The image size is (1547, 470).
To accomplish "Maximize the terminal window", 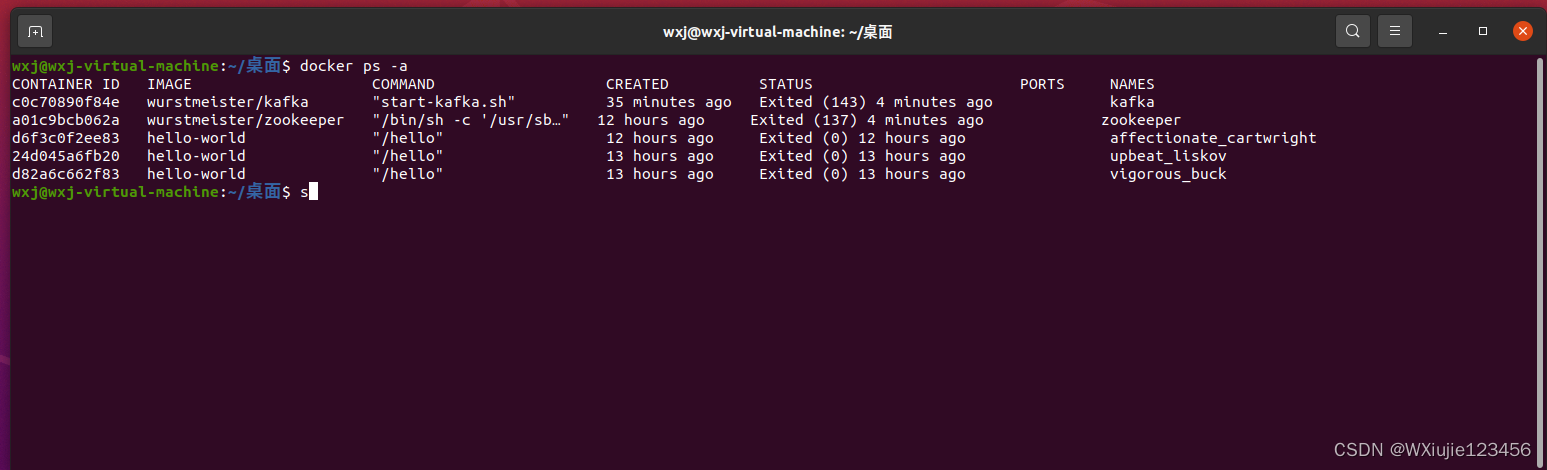I will point(1483,31).
